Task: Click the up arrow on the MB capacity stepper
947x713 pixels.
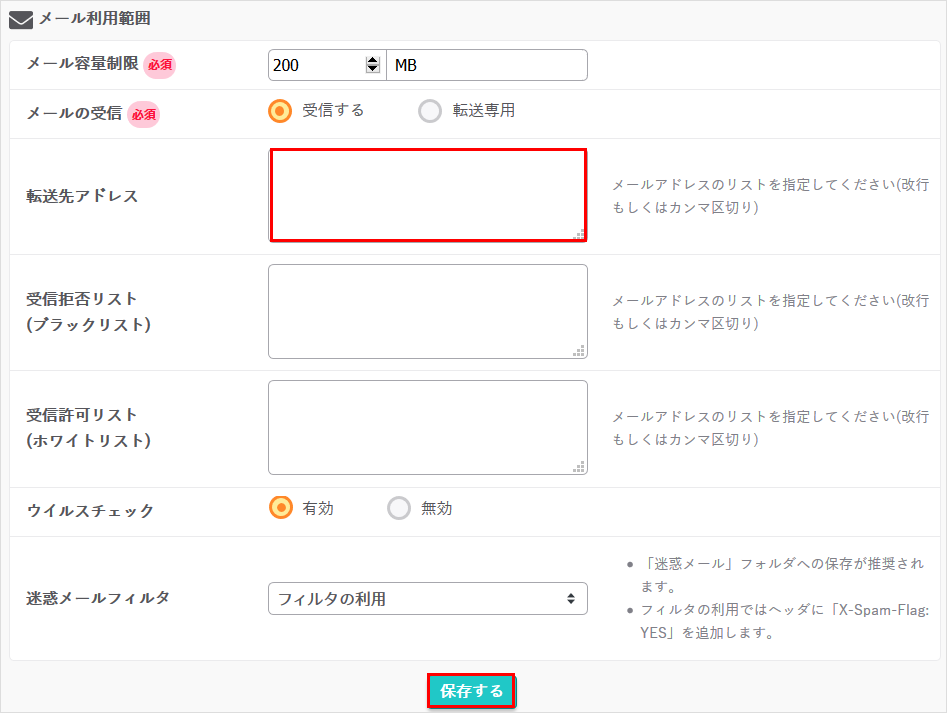Action: [372, 59]
